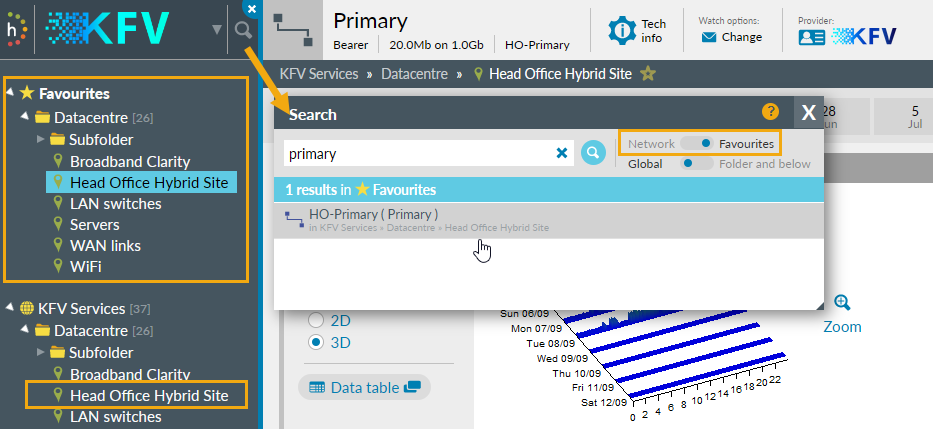933x429 pixels.
Task: Open the HO-Primary ( Primary ) search result
Action: tap(373, 214)
